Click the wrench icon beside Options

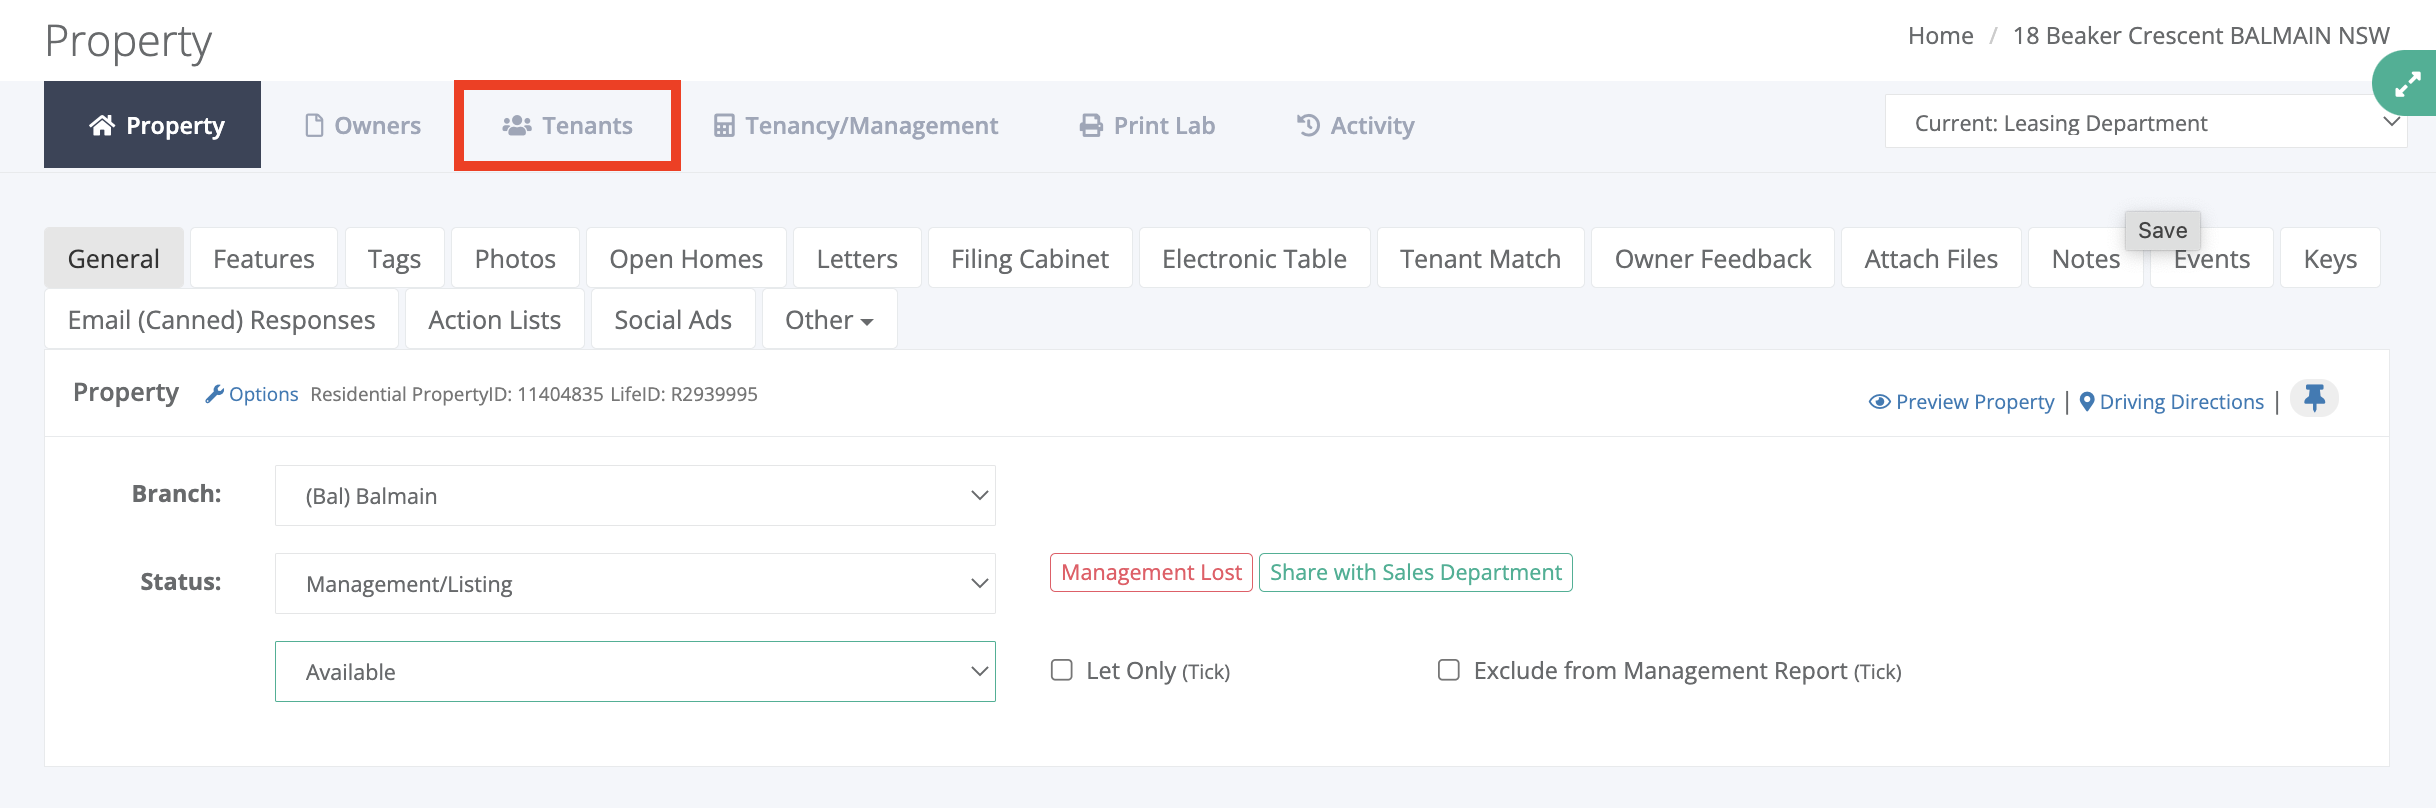click(214, 394)
